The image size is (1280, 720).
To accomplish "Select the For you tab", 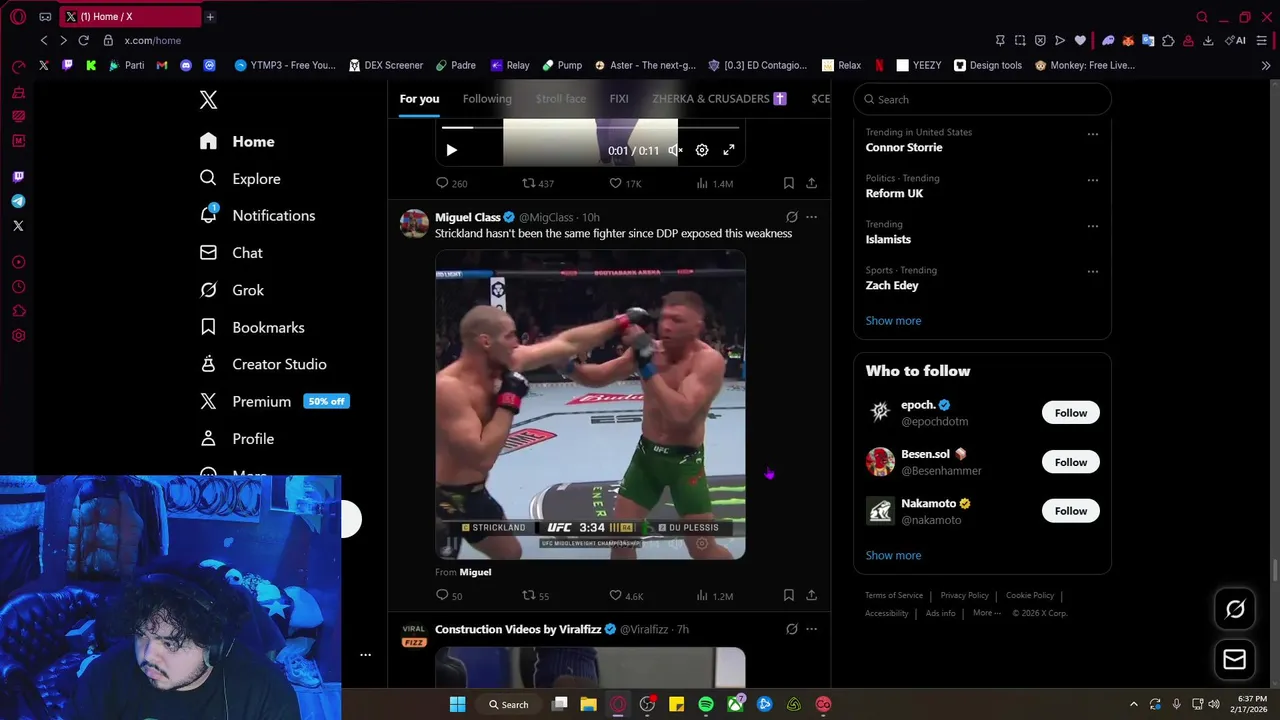I will point(419,99).
